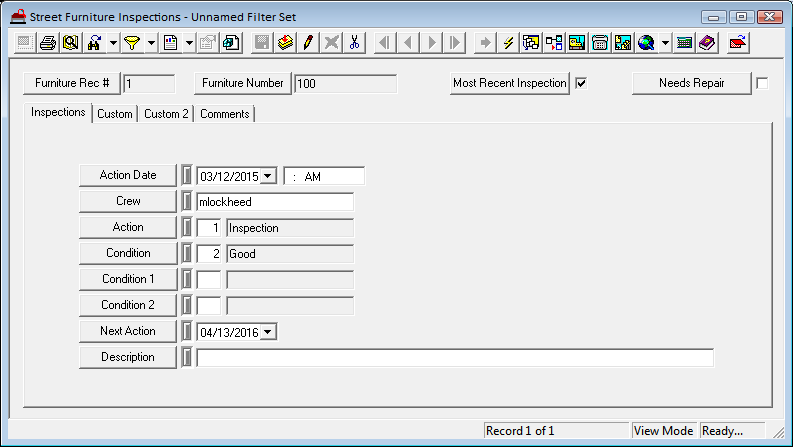Screen dimensions: 793x447
Task: Jump to the last record arrow
Action: pos(455,43)
